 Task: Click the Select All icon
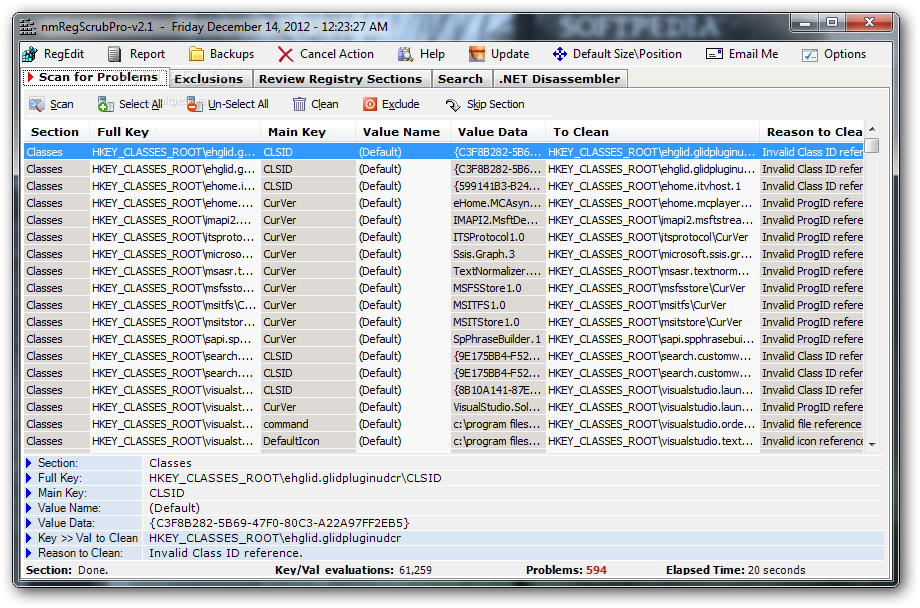(x=106, y=104)
